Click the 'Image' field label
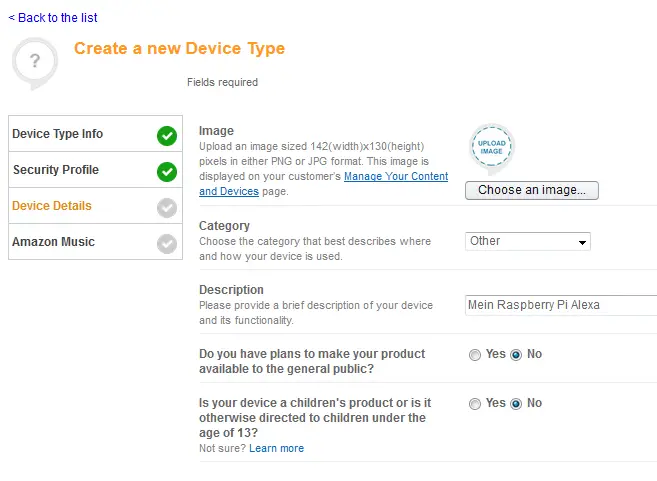Viewport: 657px width, 481px height. [216, 131]
